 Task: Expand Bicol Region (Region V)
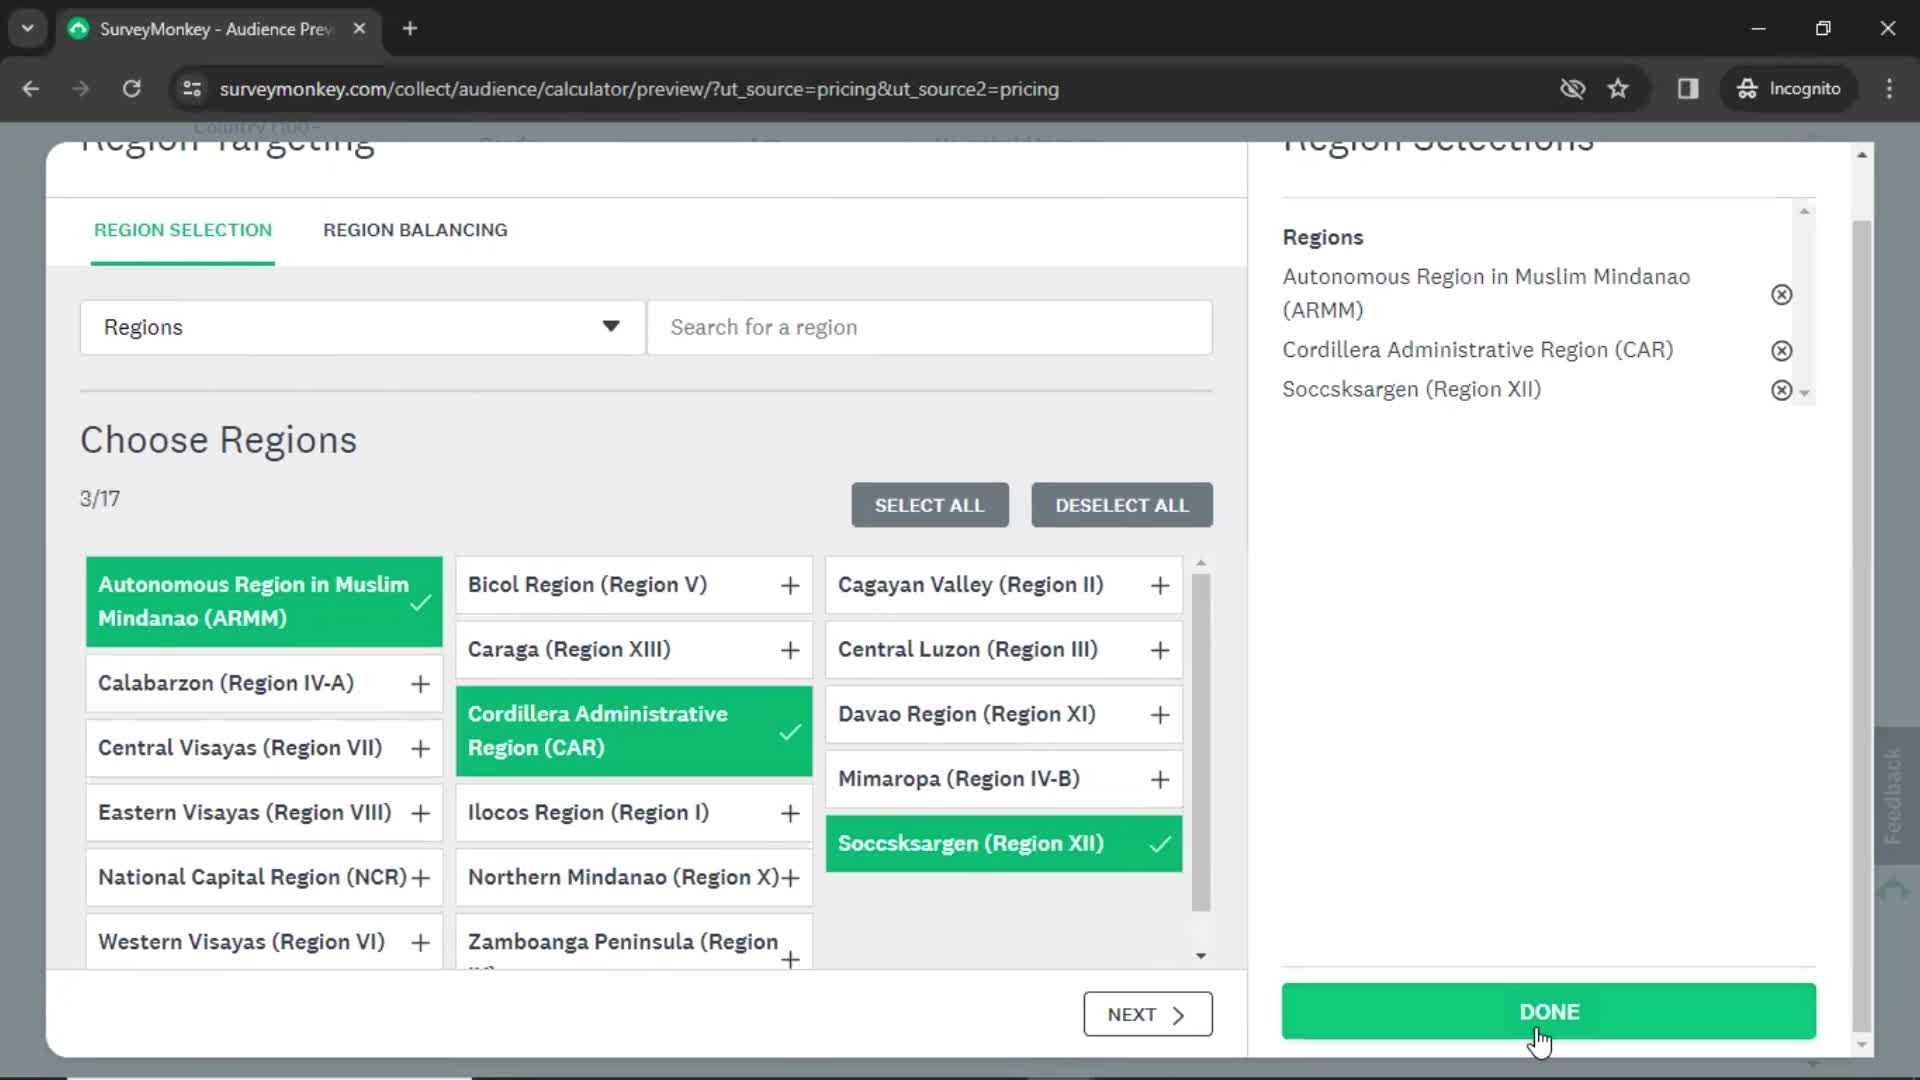click(x=790, y=584)
